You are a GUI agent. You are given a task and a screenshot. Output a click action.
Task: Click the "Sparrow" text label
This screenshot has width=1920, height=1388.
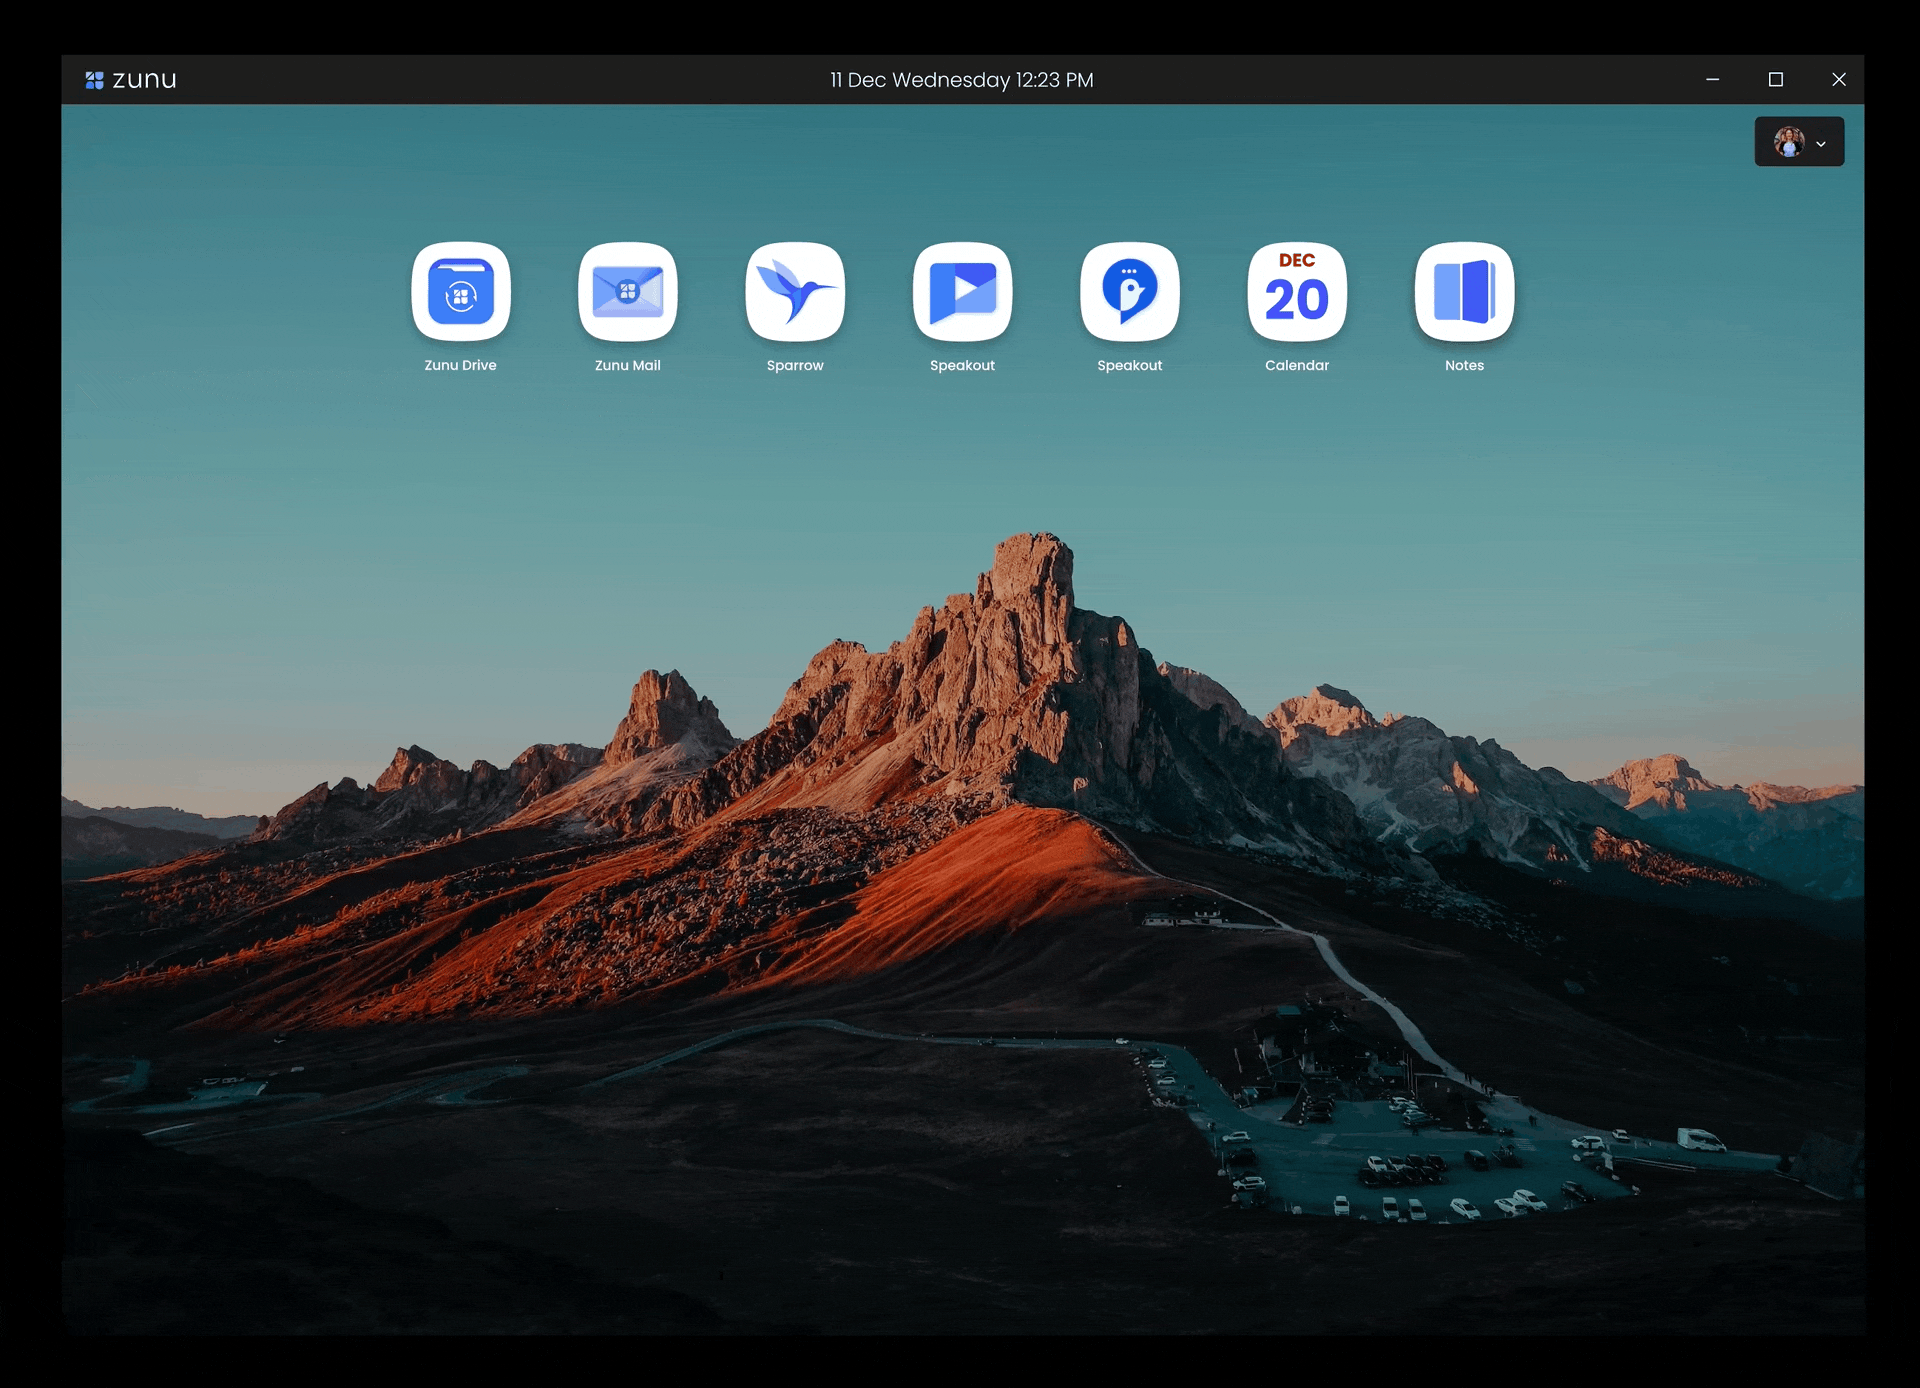pos(795,365)
